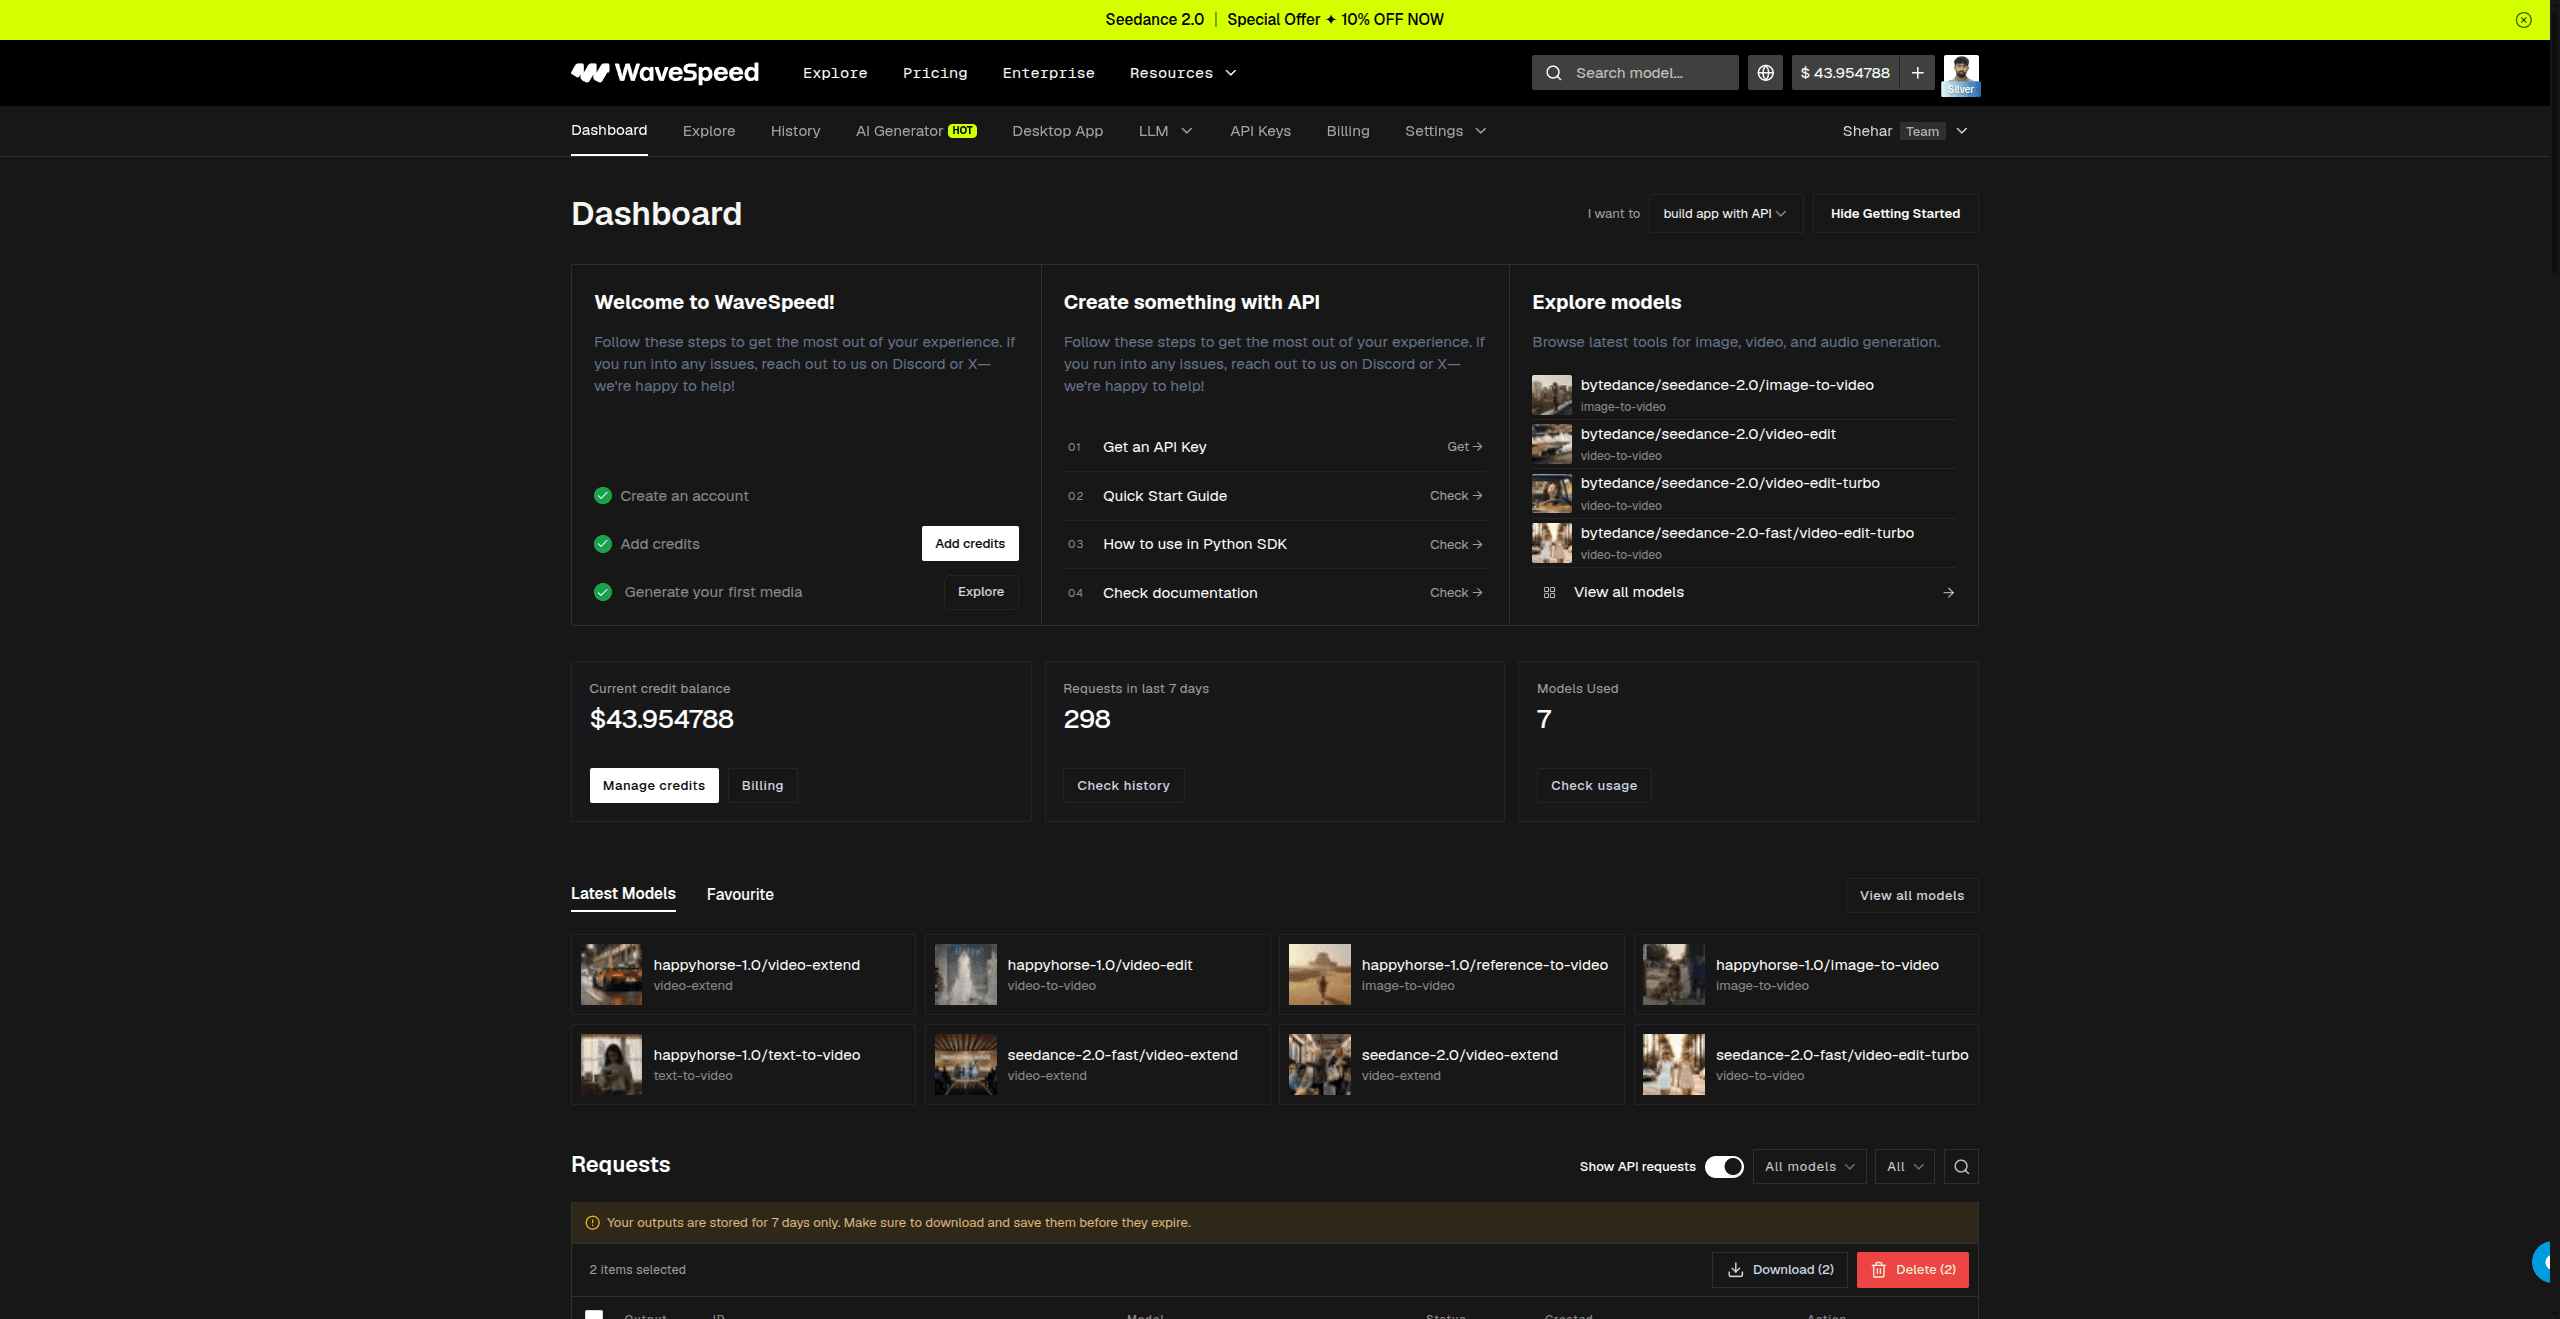Expand the Resources menu in top nav
The image size is (2560, 1319).
[1183, 73]
